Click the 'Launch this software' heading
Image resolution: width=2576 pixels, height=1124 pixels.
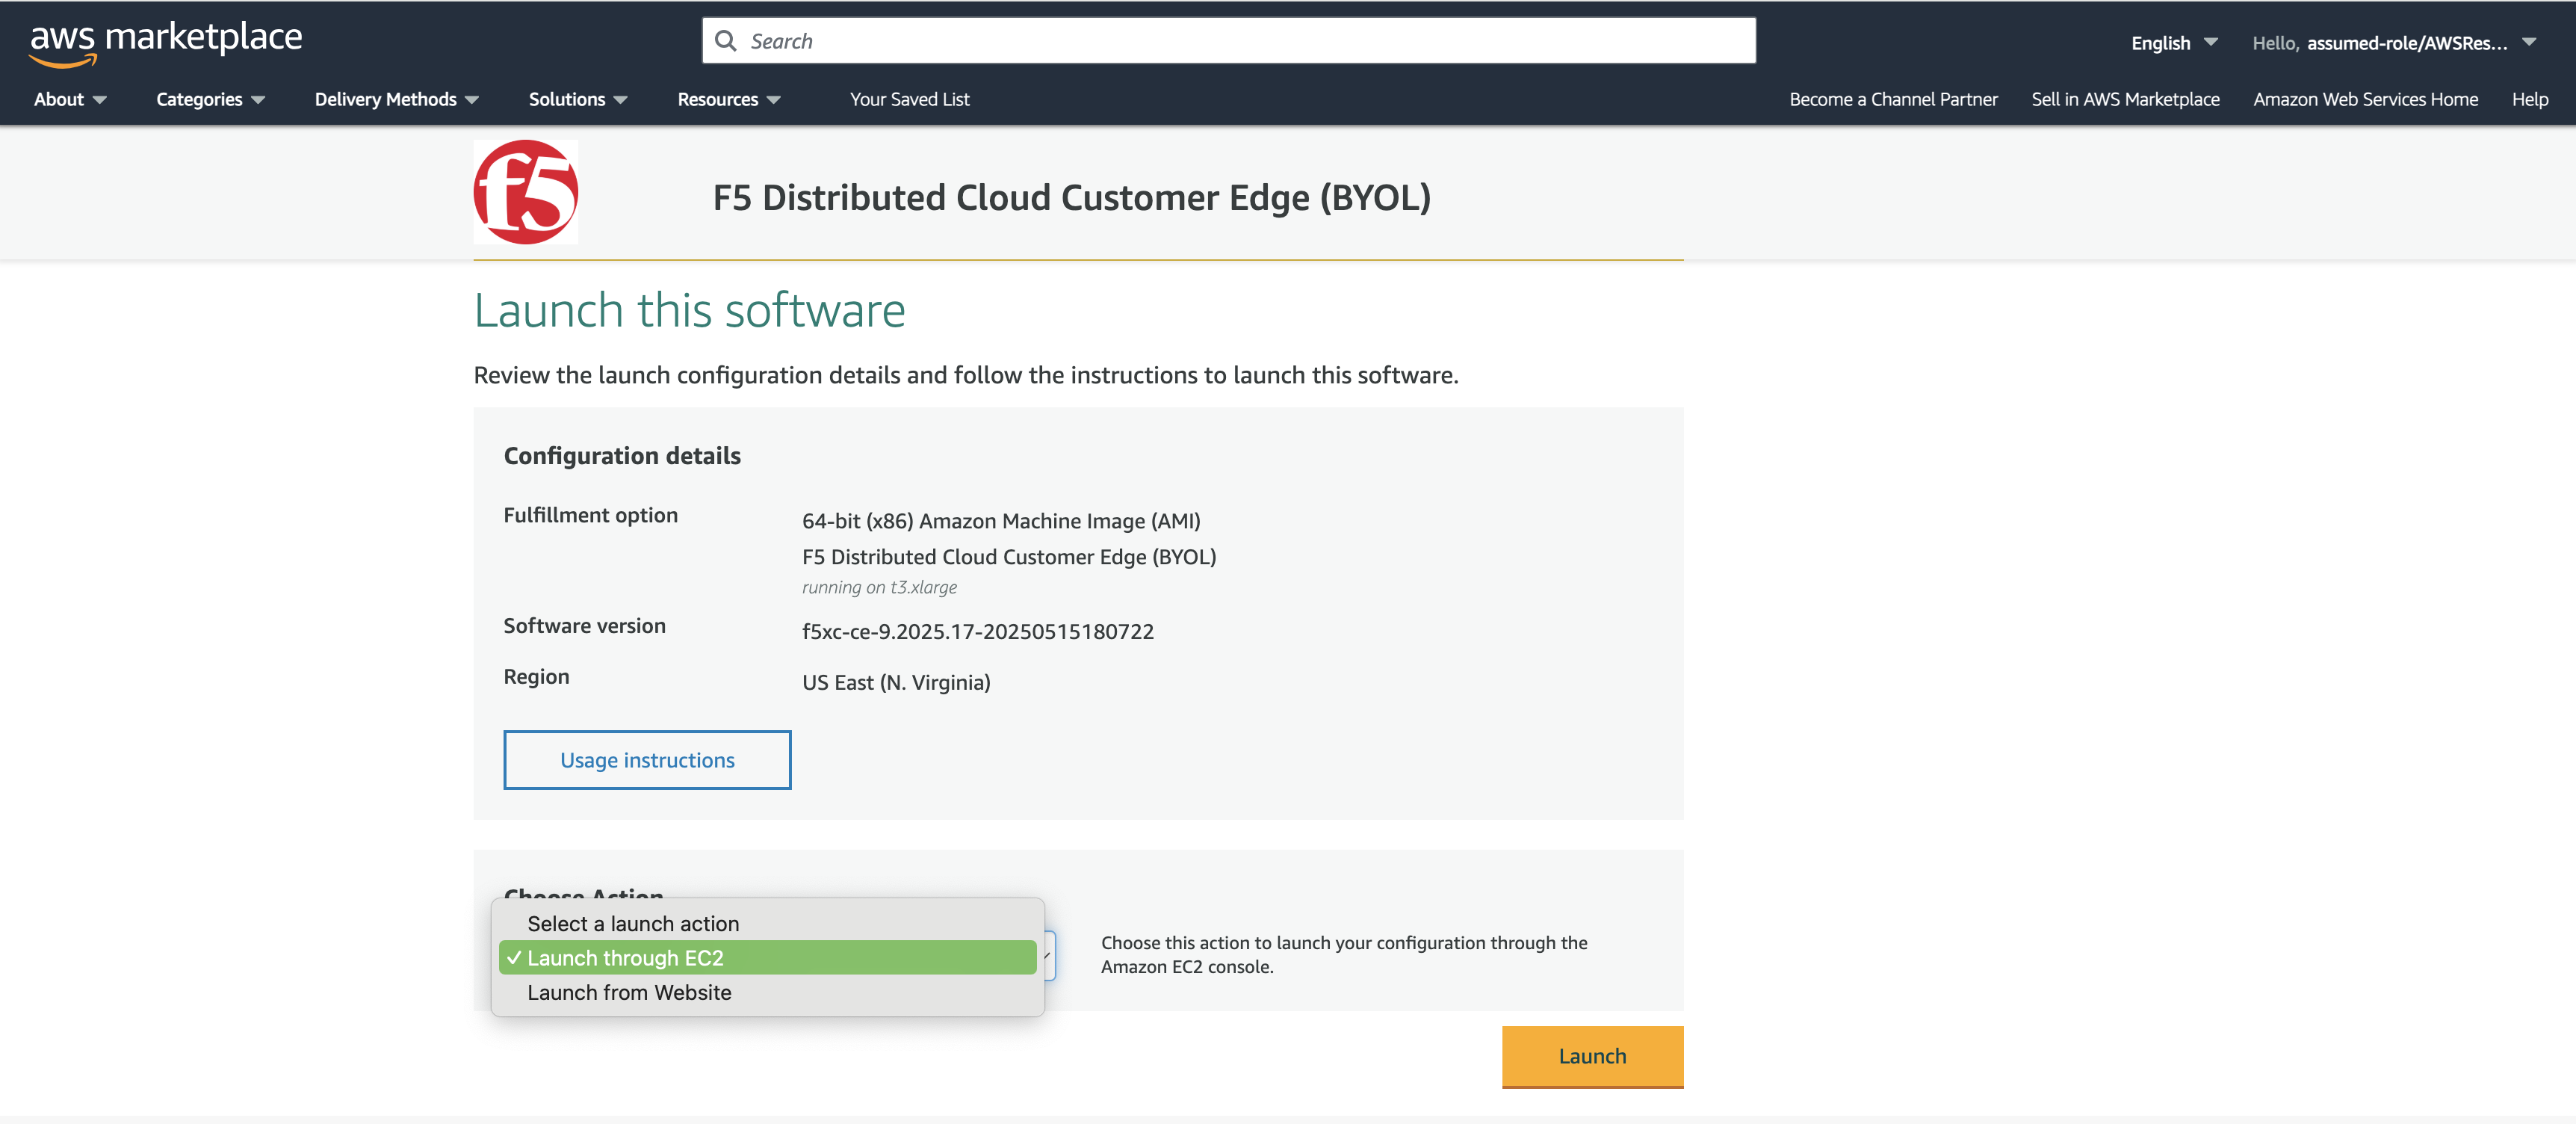pyautogui.click(x=689, y=310)
